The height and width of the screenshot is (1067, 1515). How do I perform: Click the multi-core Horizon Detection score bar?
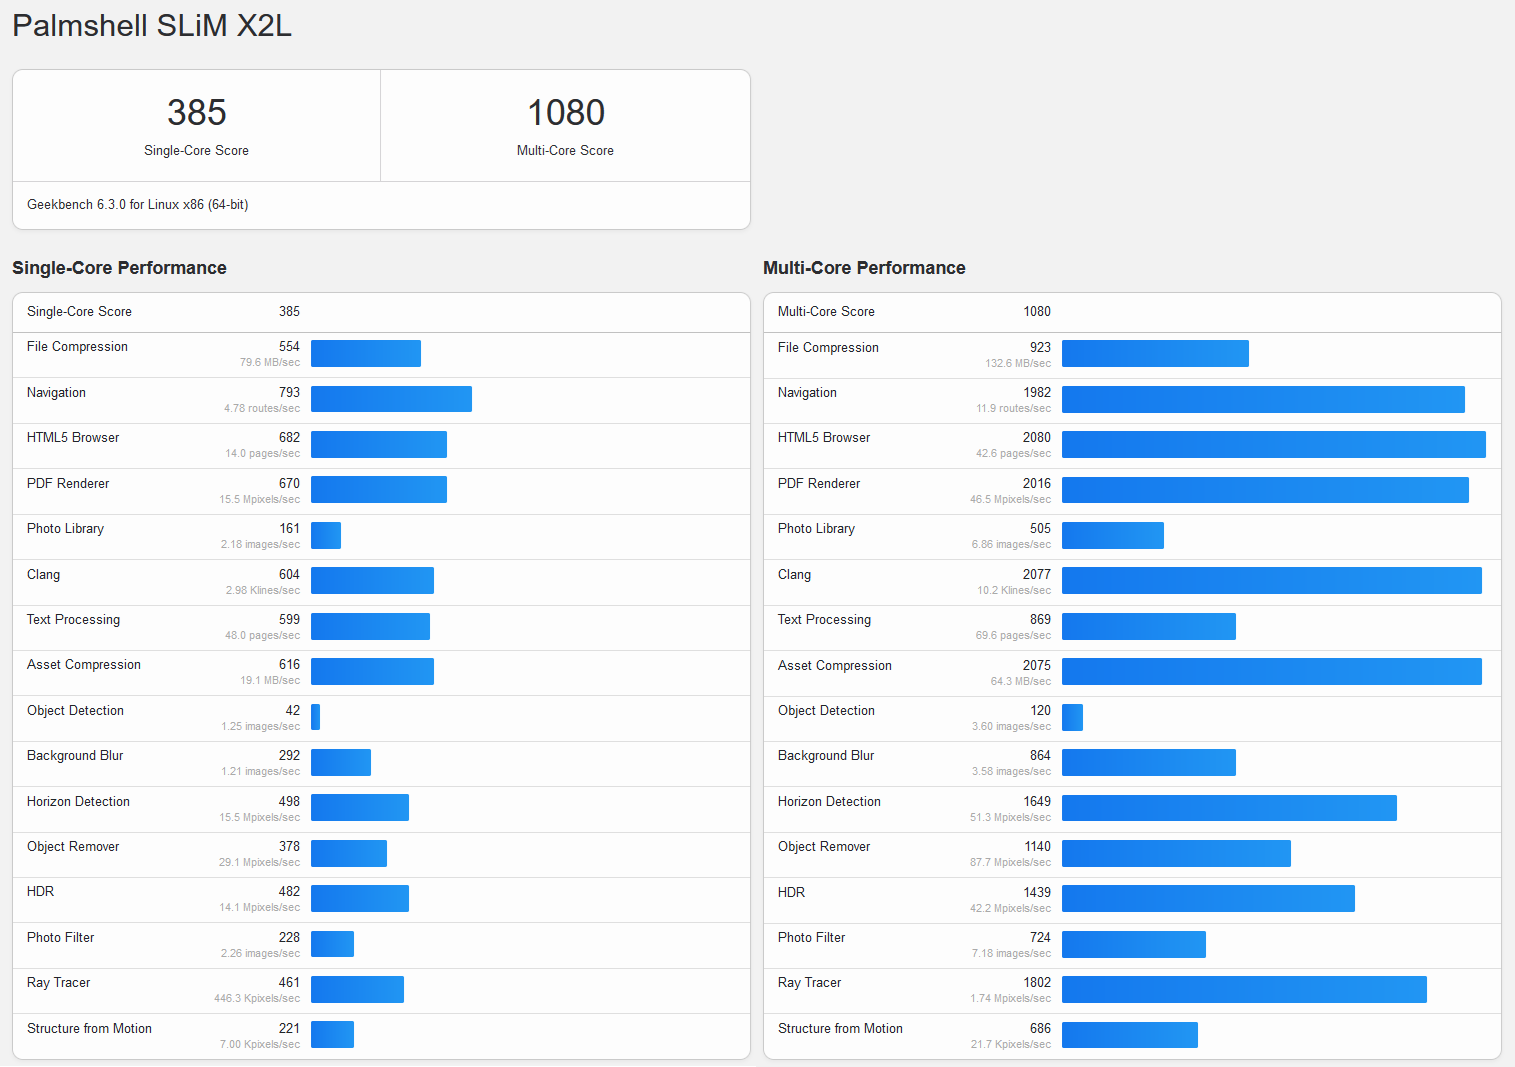[x=1229, y=808]
